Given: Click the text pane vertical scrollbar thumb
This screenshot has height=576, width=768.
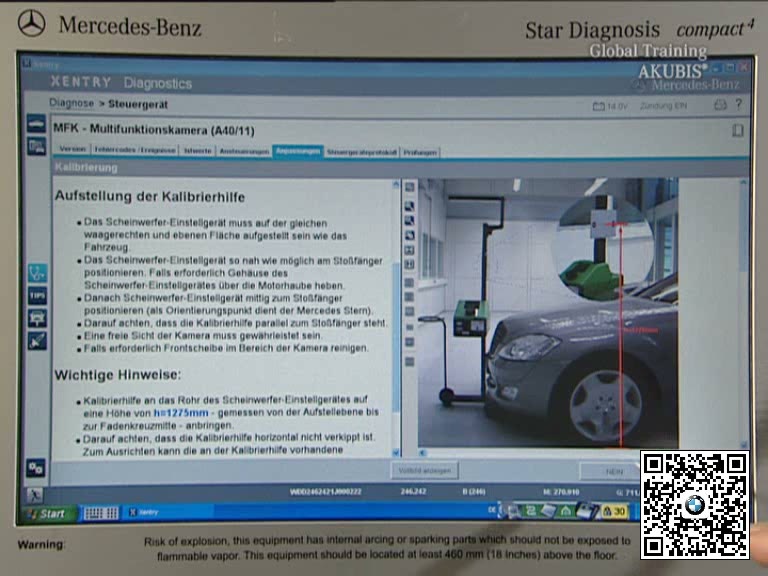Looking at the screenshot, I should click(396, 338).
